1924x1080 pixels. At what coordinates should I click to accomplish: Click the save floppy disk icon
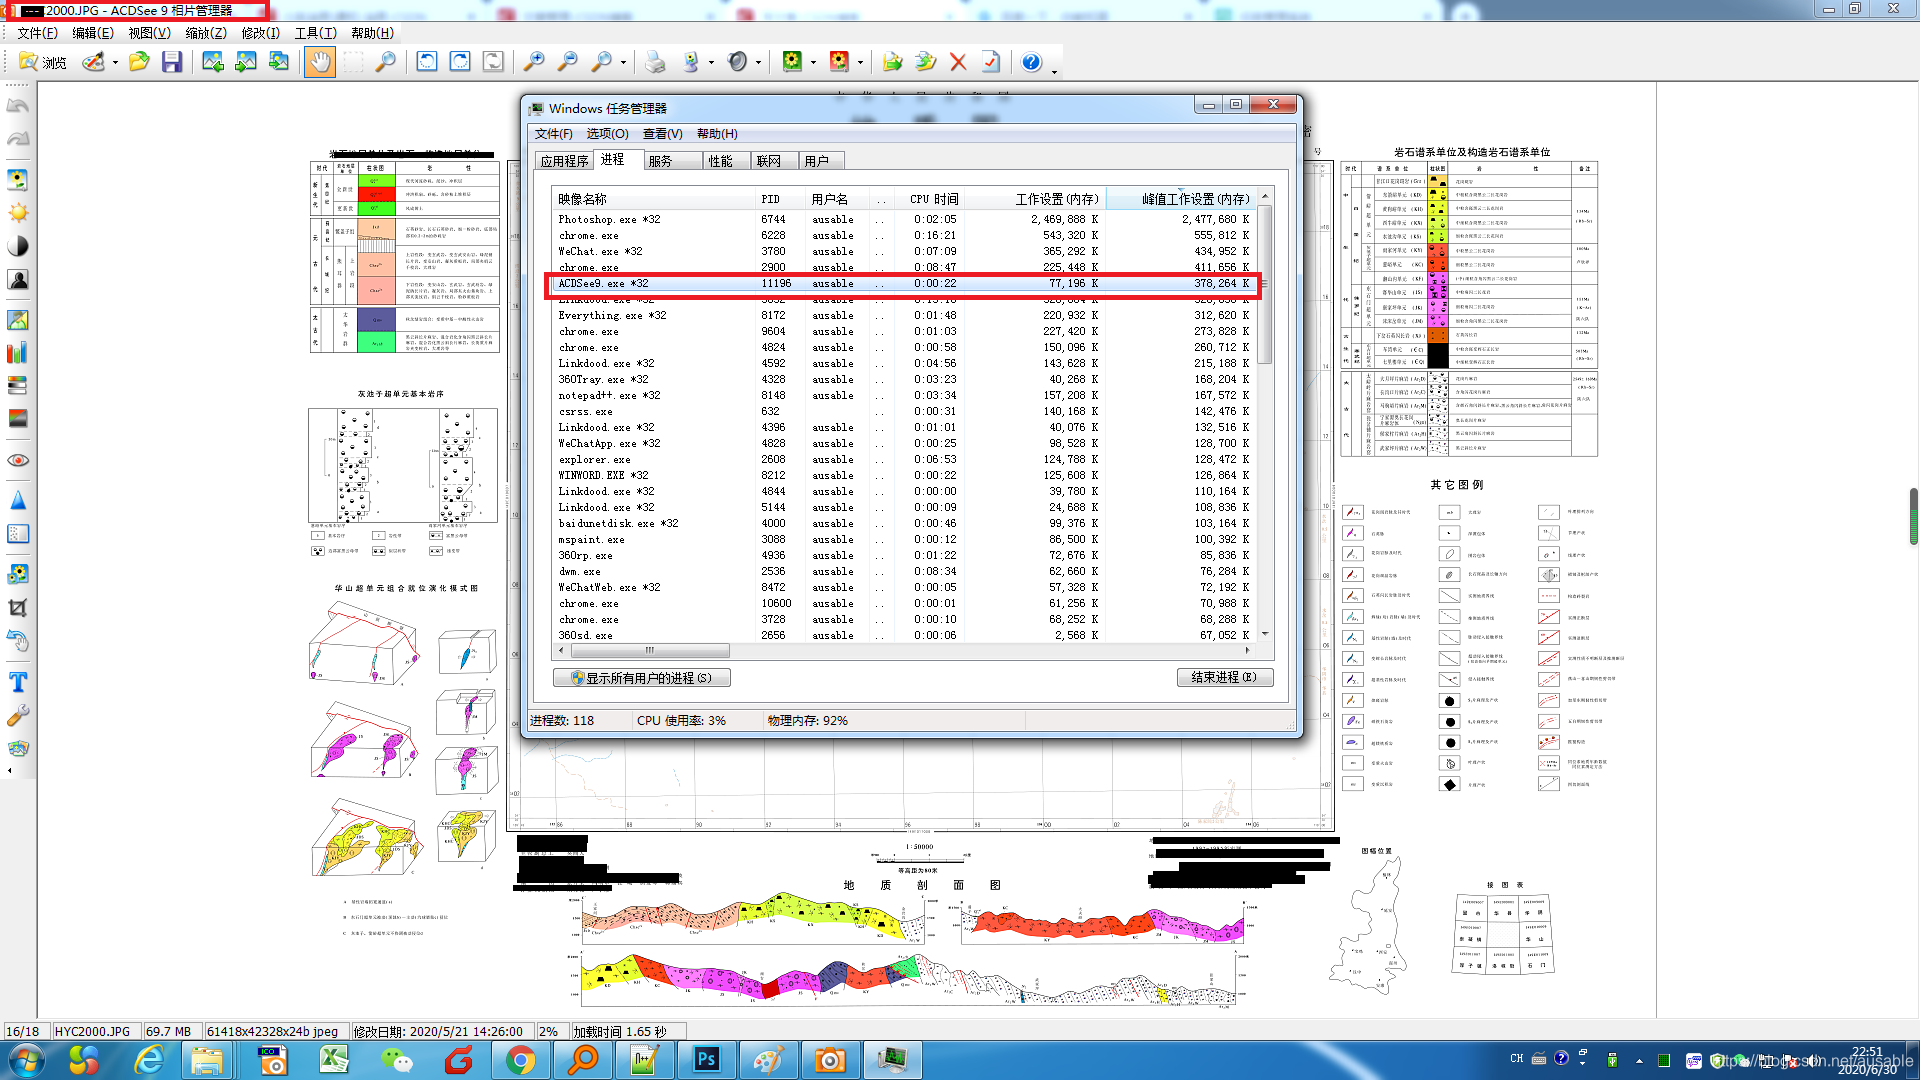click(x=172, y=62)
